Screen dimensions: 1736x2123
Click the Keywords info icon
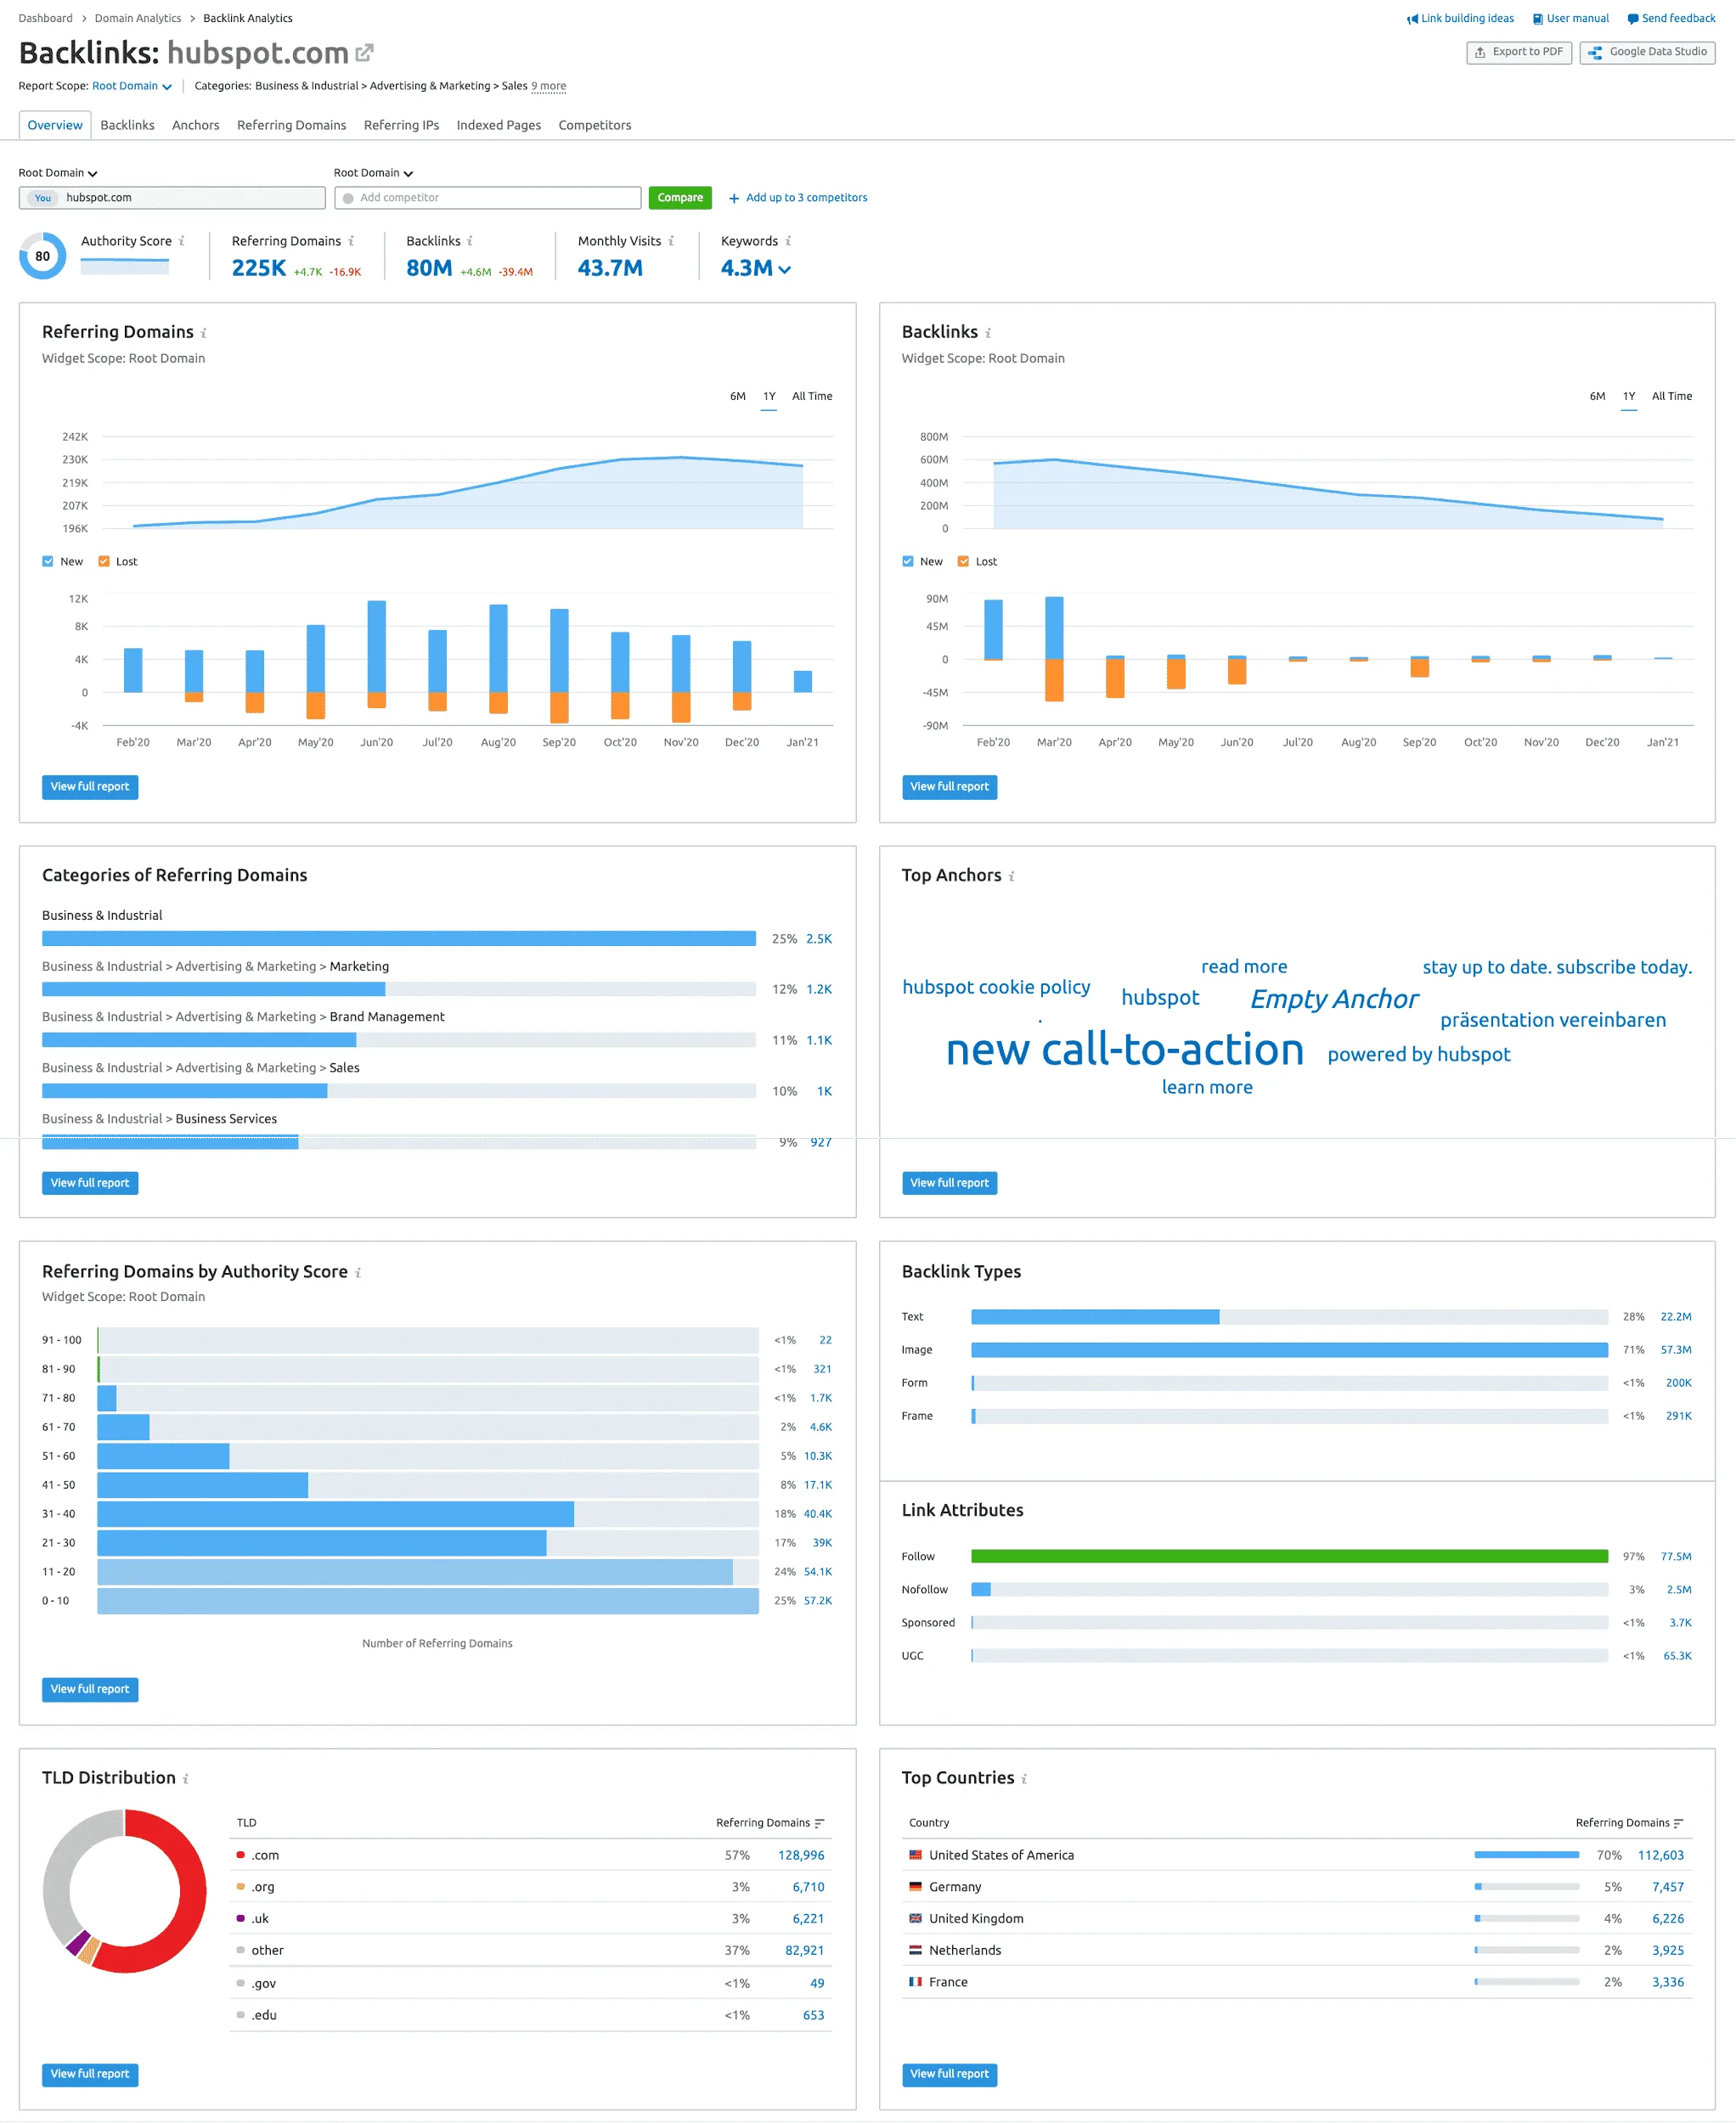788,241
